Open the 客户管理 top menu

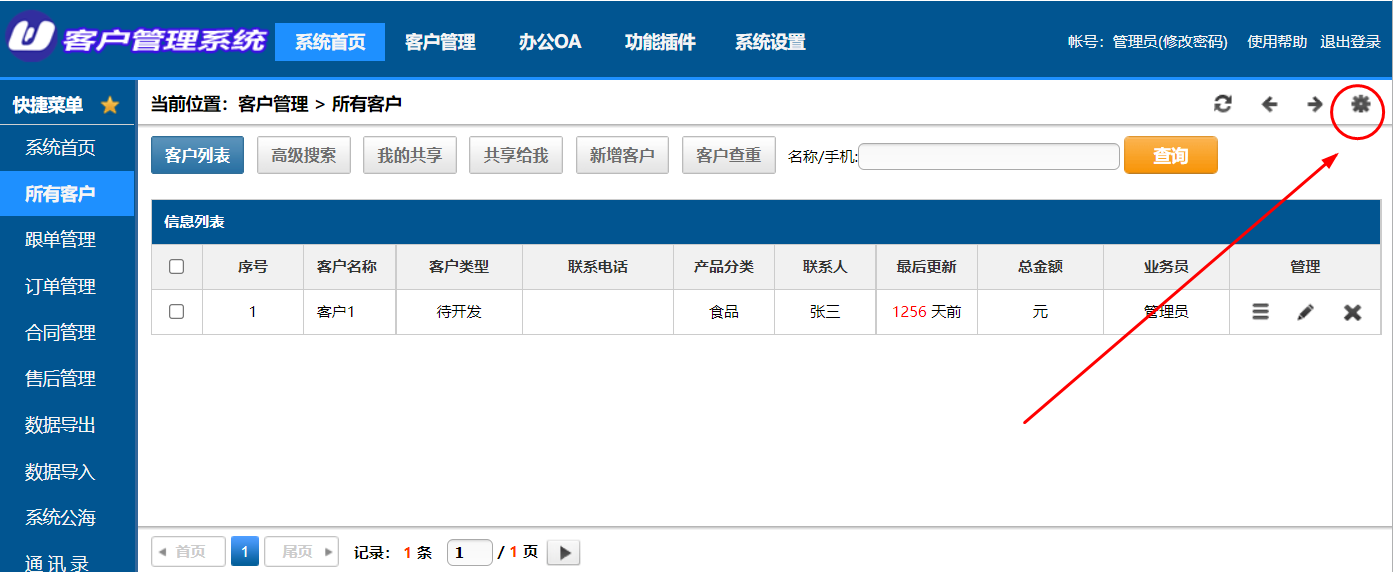coord(440,42)
